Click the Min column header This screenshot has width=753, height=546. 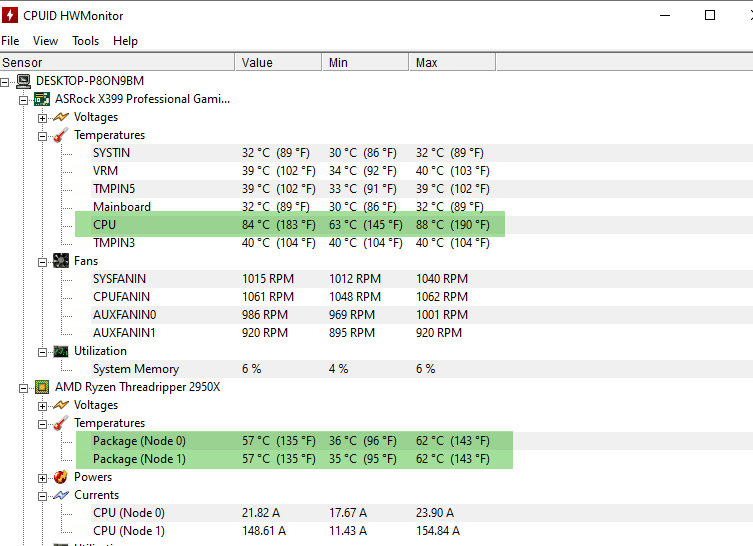click(365, 62)
